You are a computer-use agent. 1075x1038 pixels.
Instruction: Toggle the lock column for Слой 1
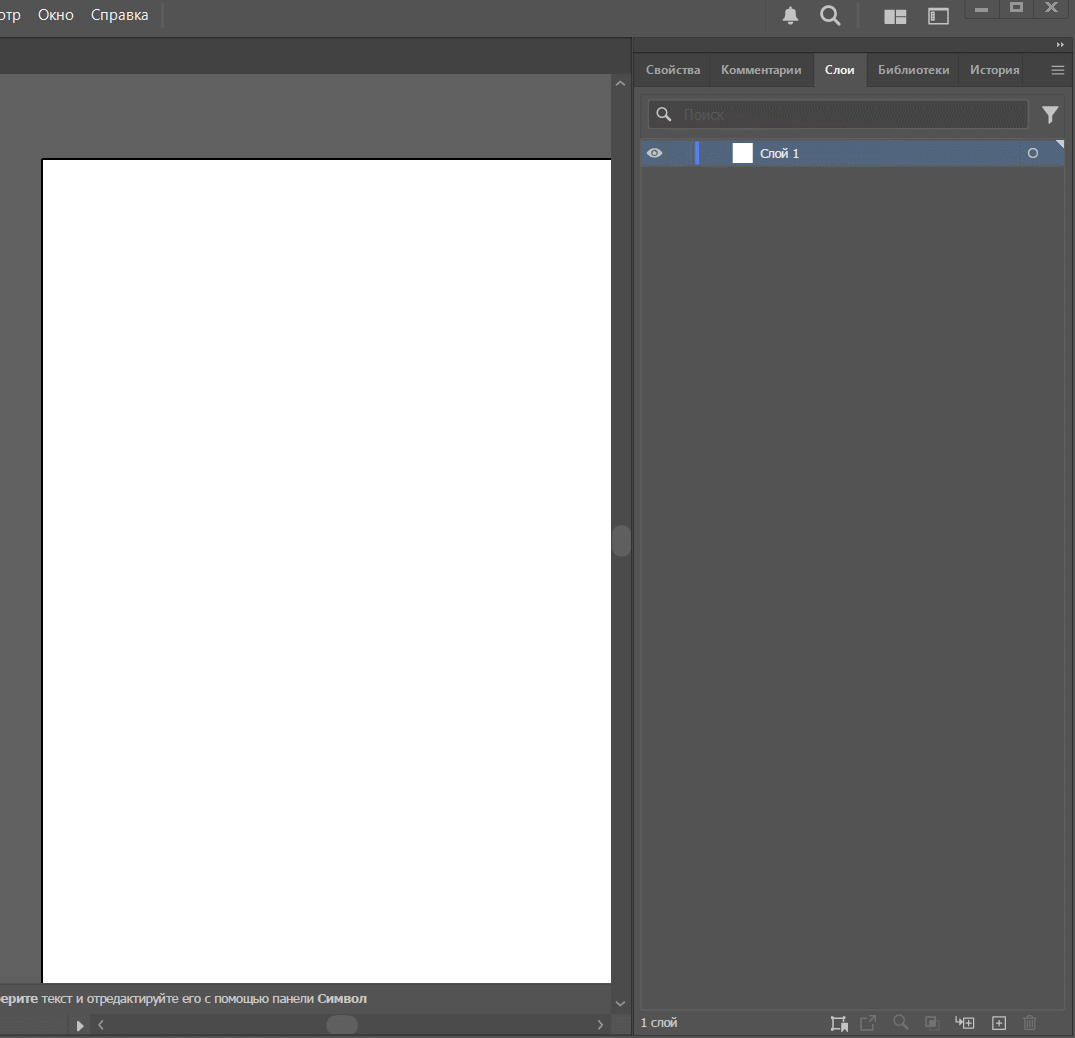tap(679, 153)
